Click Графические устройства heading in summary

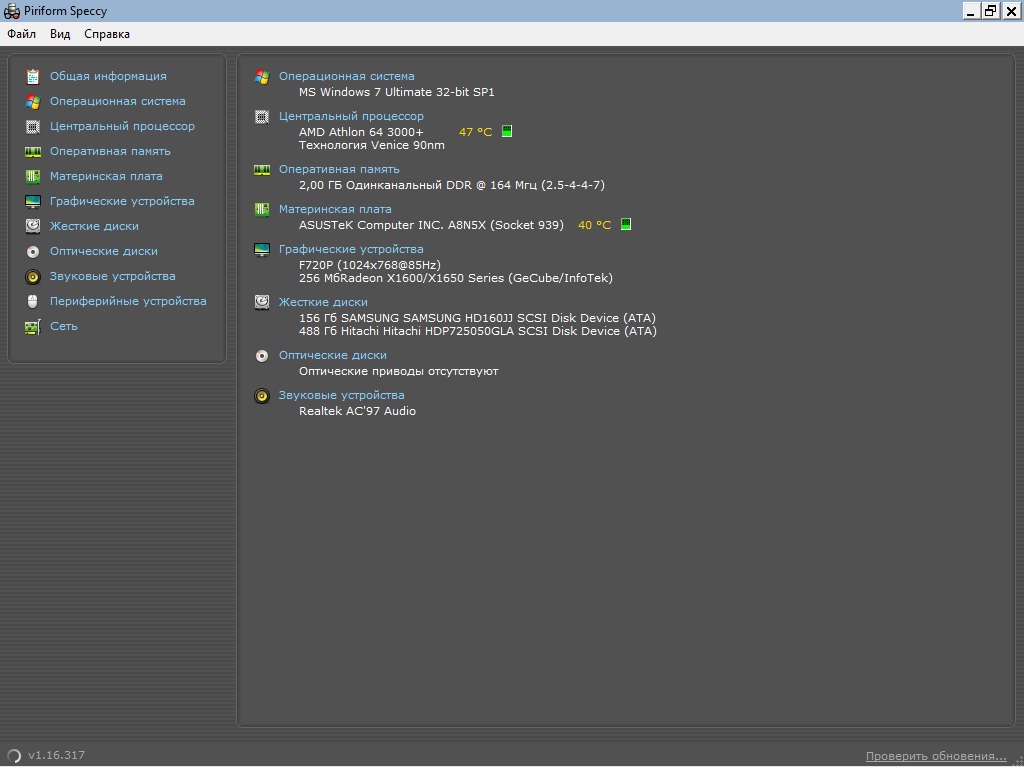pyautogui.click(x=351, y=249)
